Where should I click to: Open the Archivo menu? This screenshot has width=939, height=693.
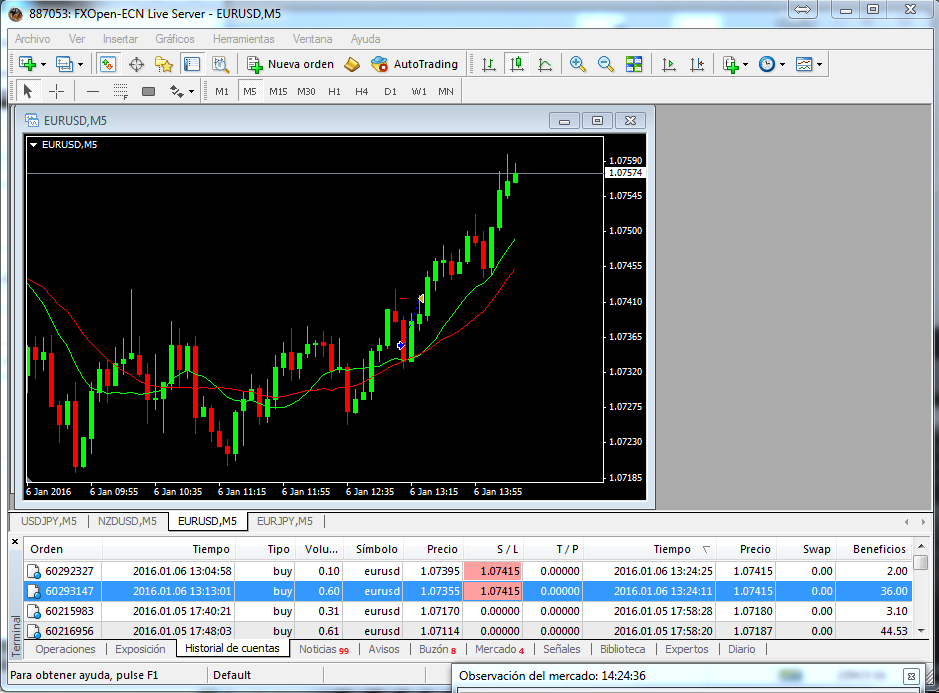(x=32, y=39)
